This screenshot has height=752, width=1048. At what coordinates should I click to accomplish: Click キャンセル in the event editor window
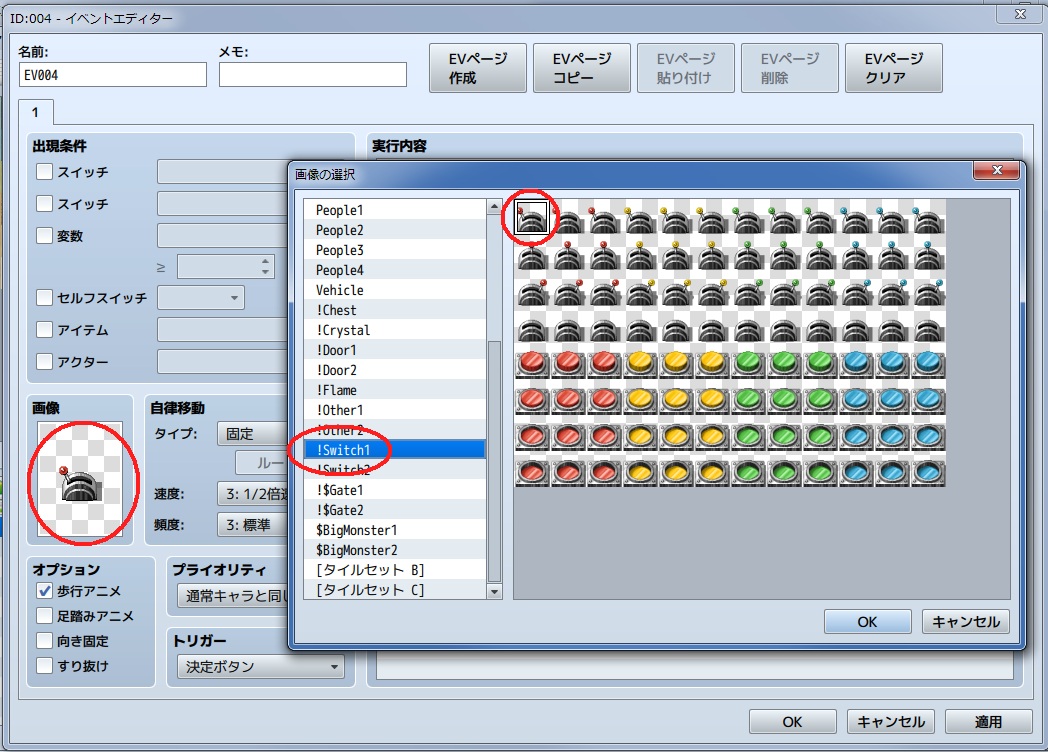click(890, 722)
